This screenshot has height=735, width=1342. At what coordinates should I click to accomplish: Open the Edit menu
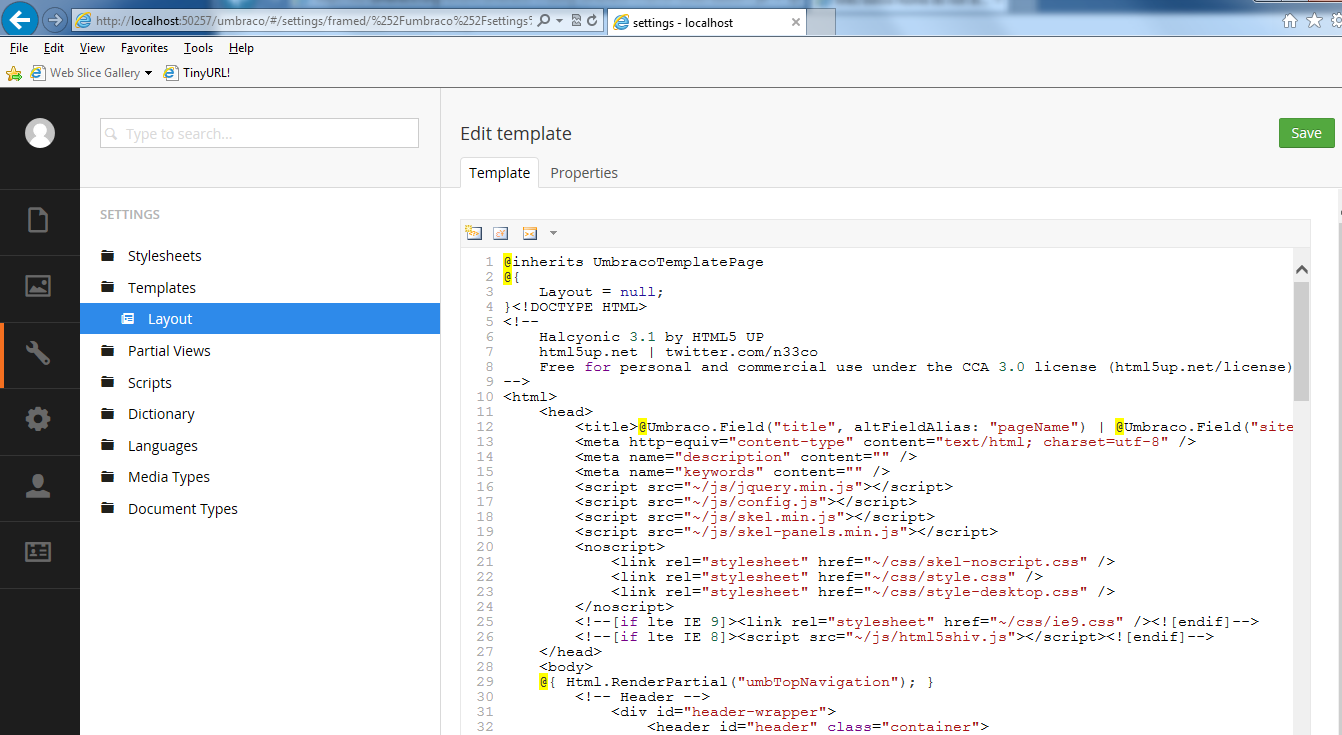coord(54,48)
